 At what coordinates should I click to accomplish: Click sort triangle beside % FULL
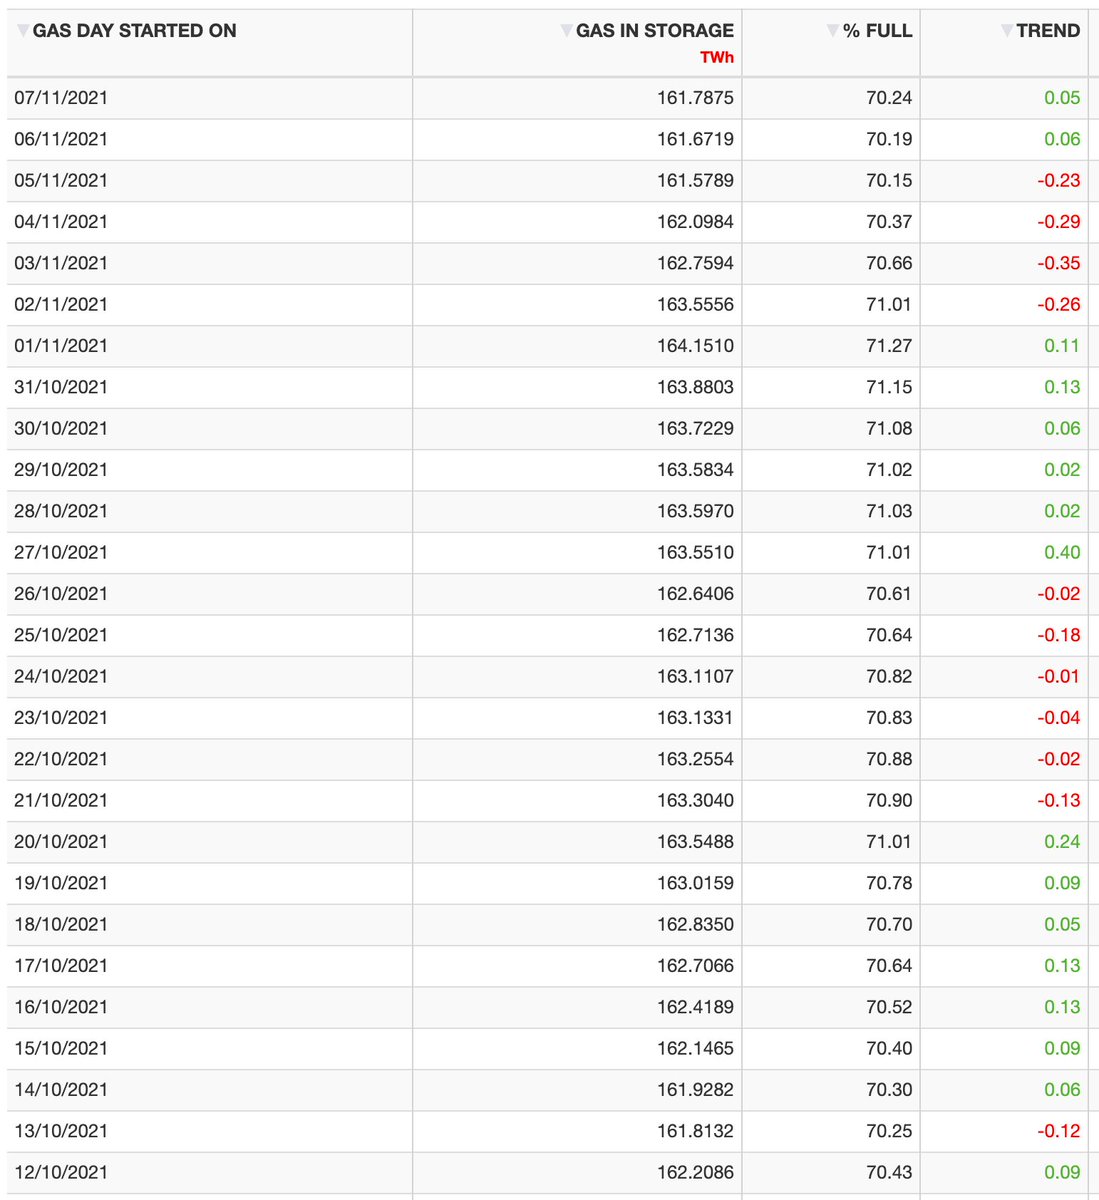click(x=833, y=31)
